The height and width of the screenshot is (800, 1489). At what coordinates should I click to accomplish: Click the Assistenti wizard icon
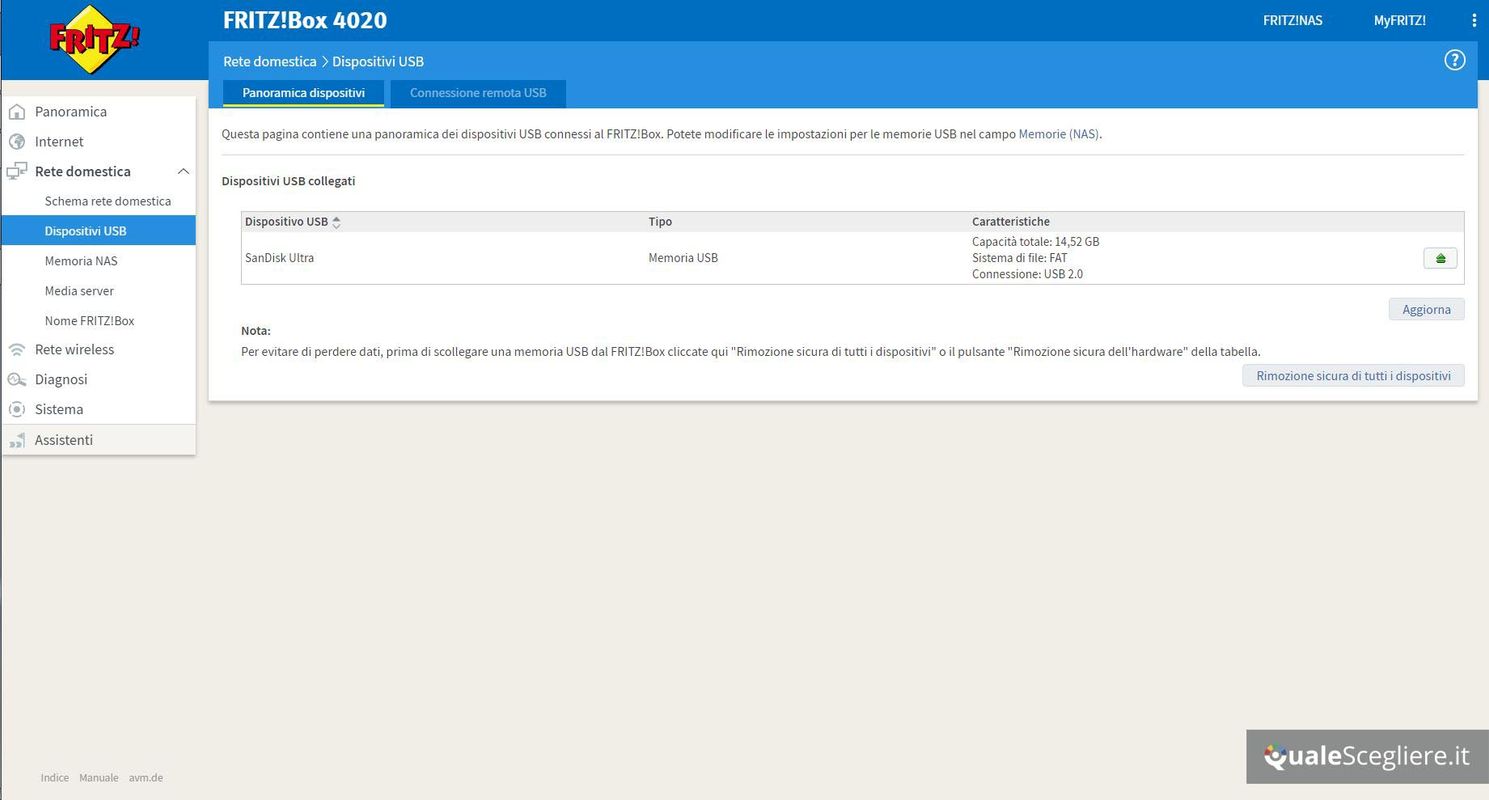click(x=17, y=440)
